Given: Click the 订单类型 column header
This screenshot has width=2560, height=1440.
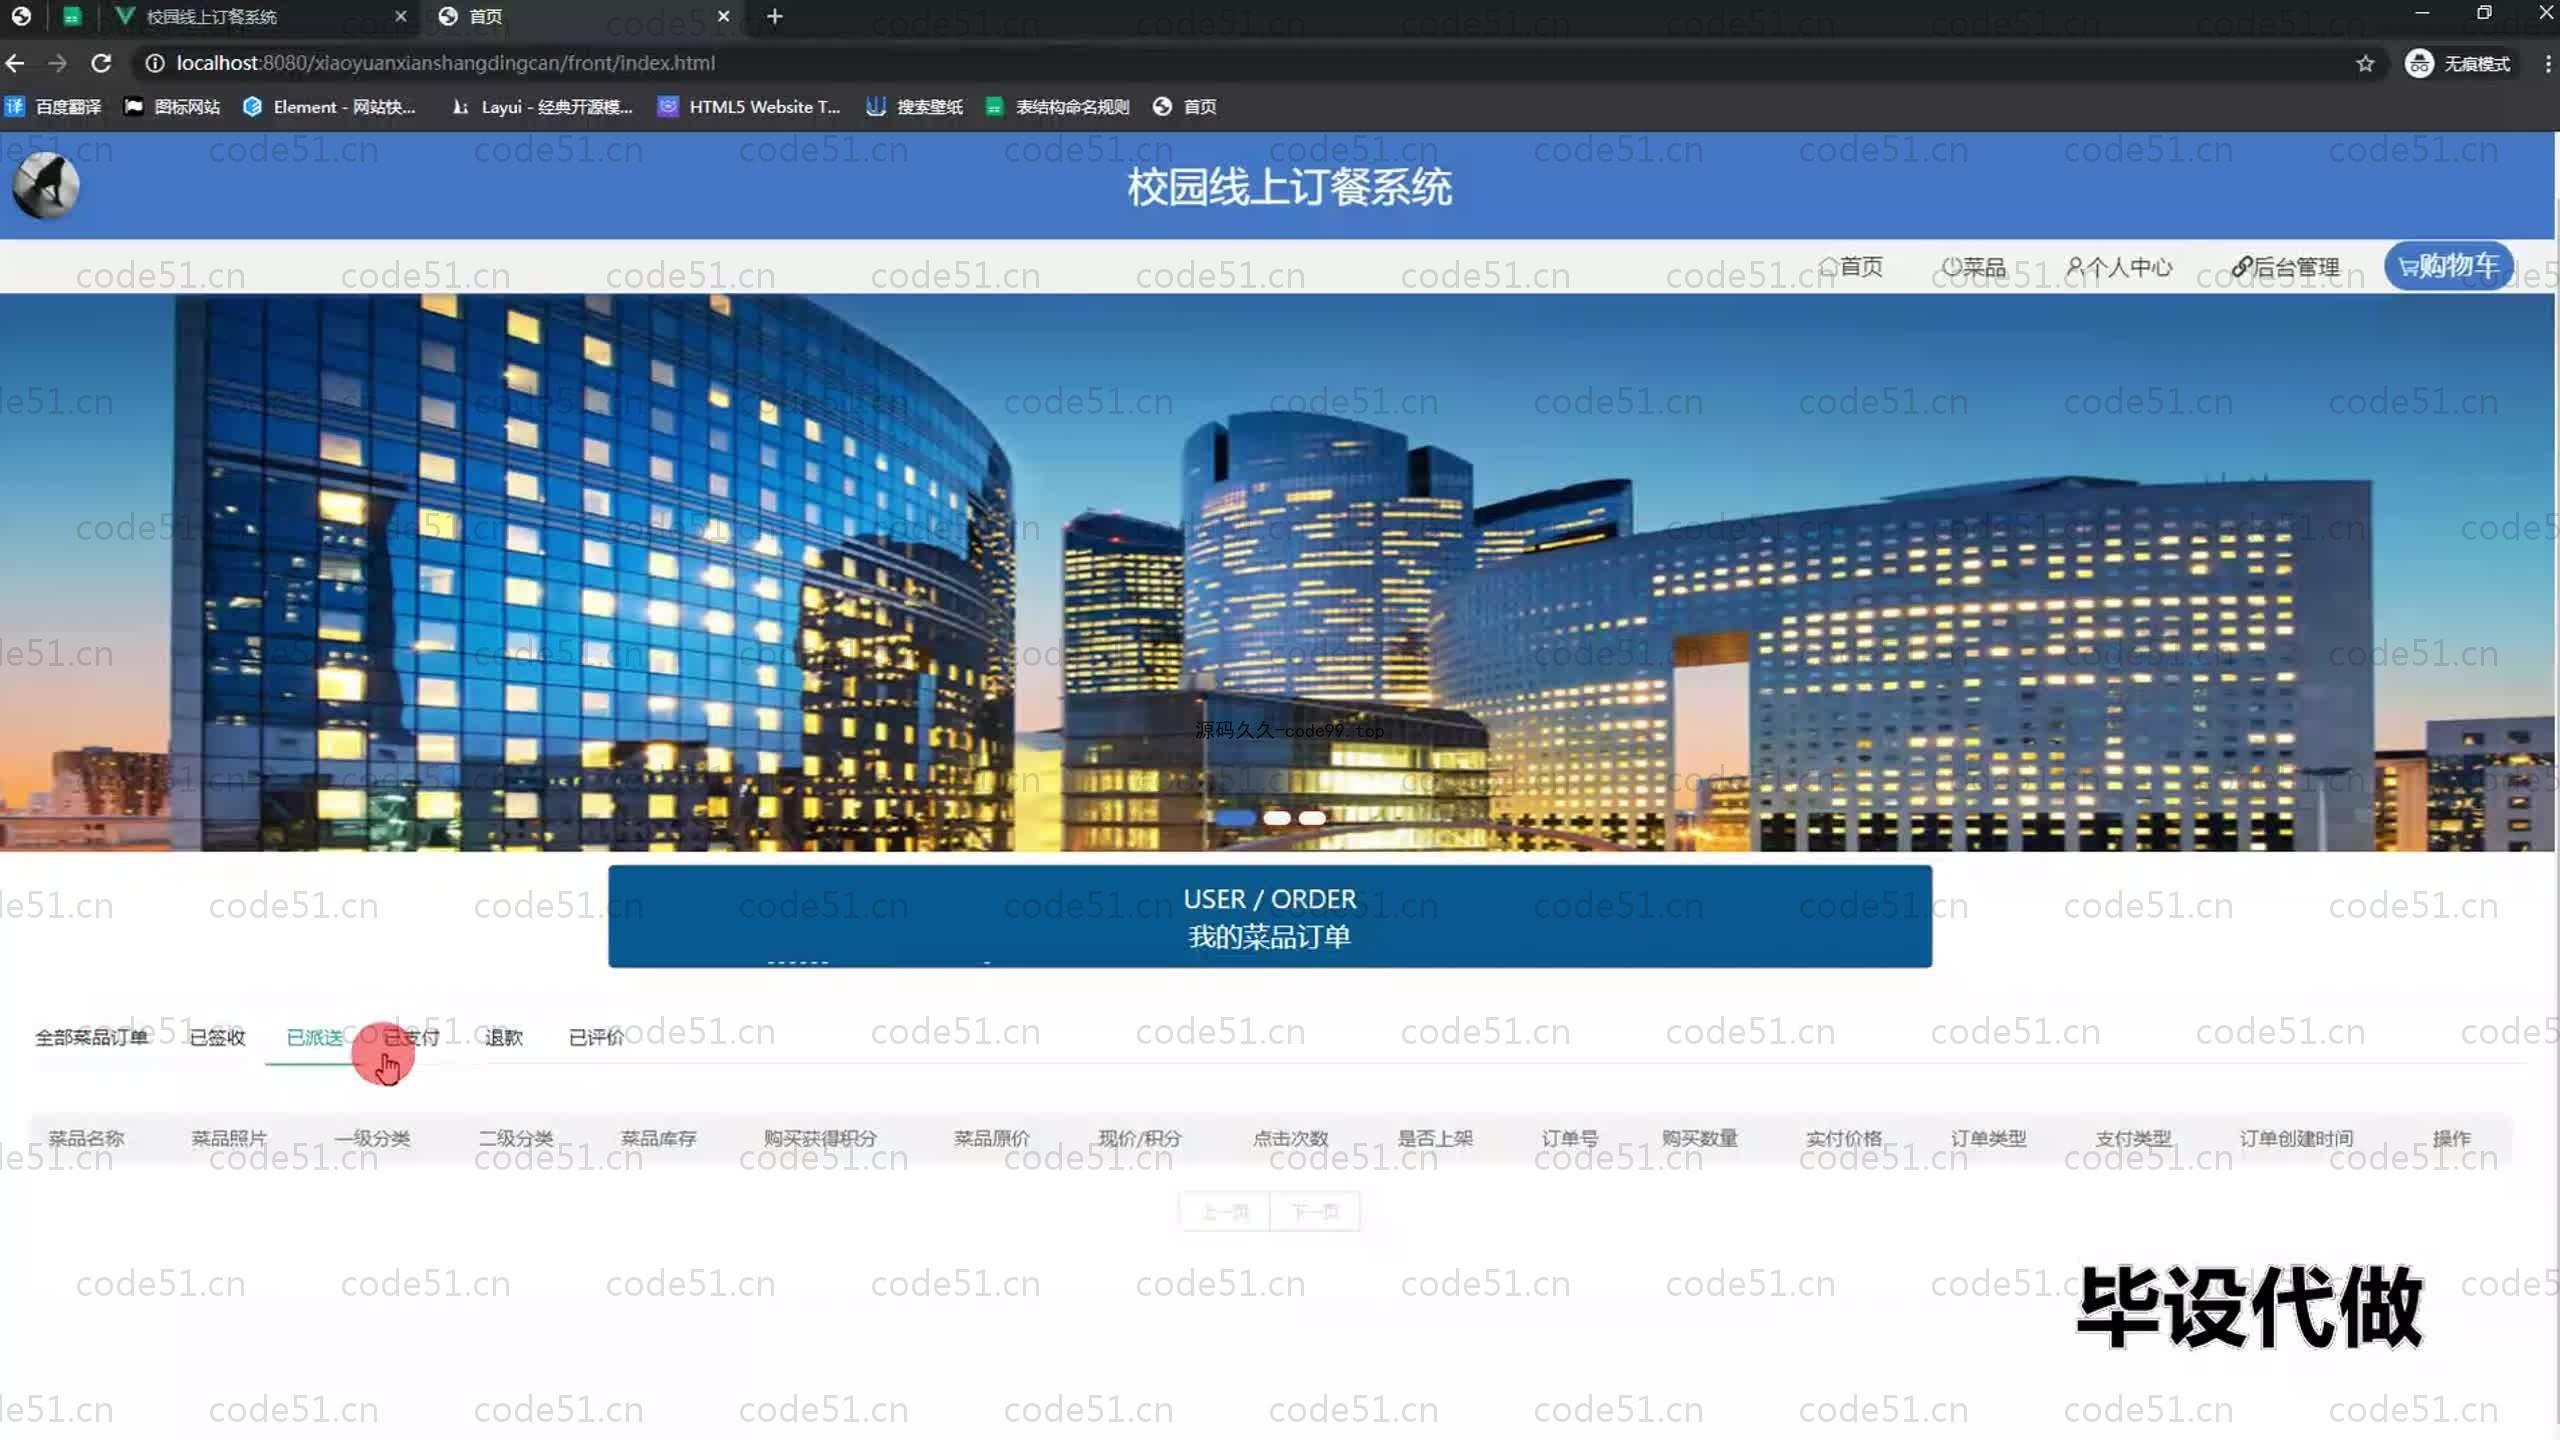Looking at the screenshot, I should point(1989,1138).
